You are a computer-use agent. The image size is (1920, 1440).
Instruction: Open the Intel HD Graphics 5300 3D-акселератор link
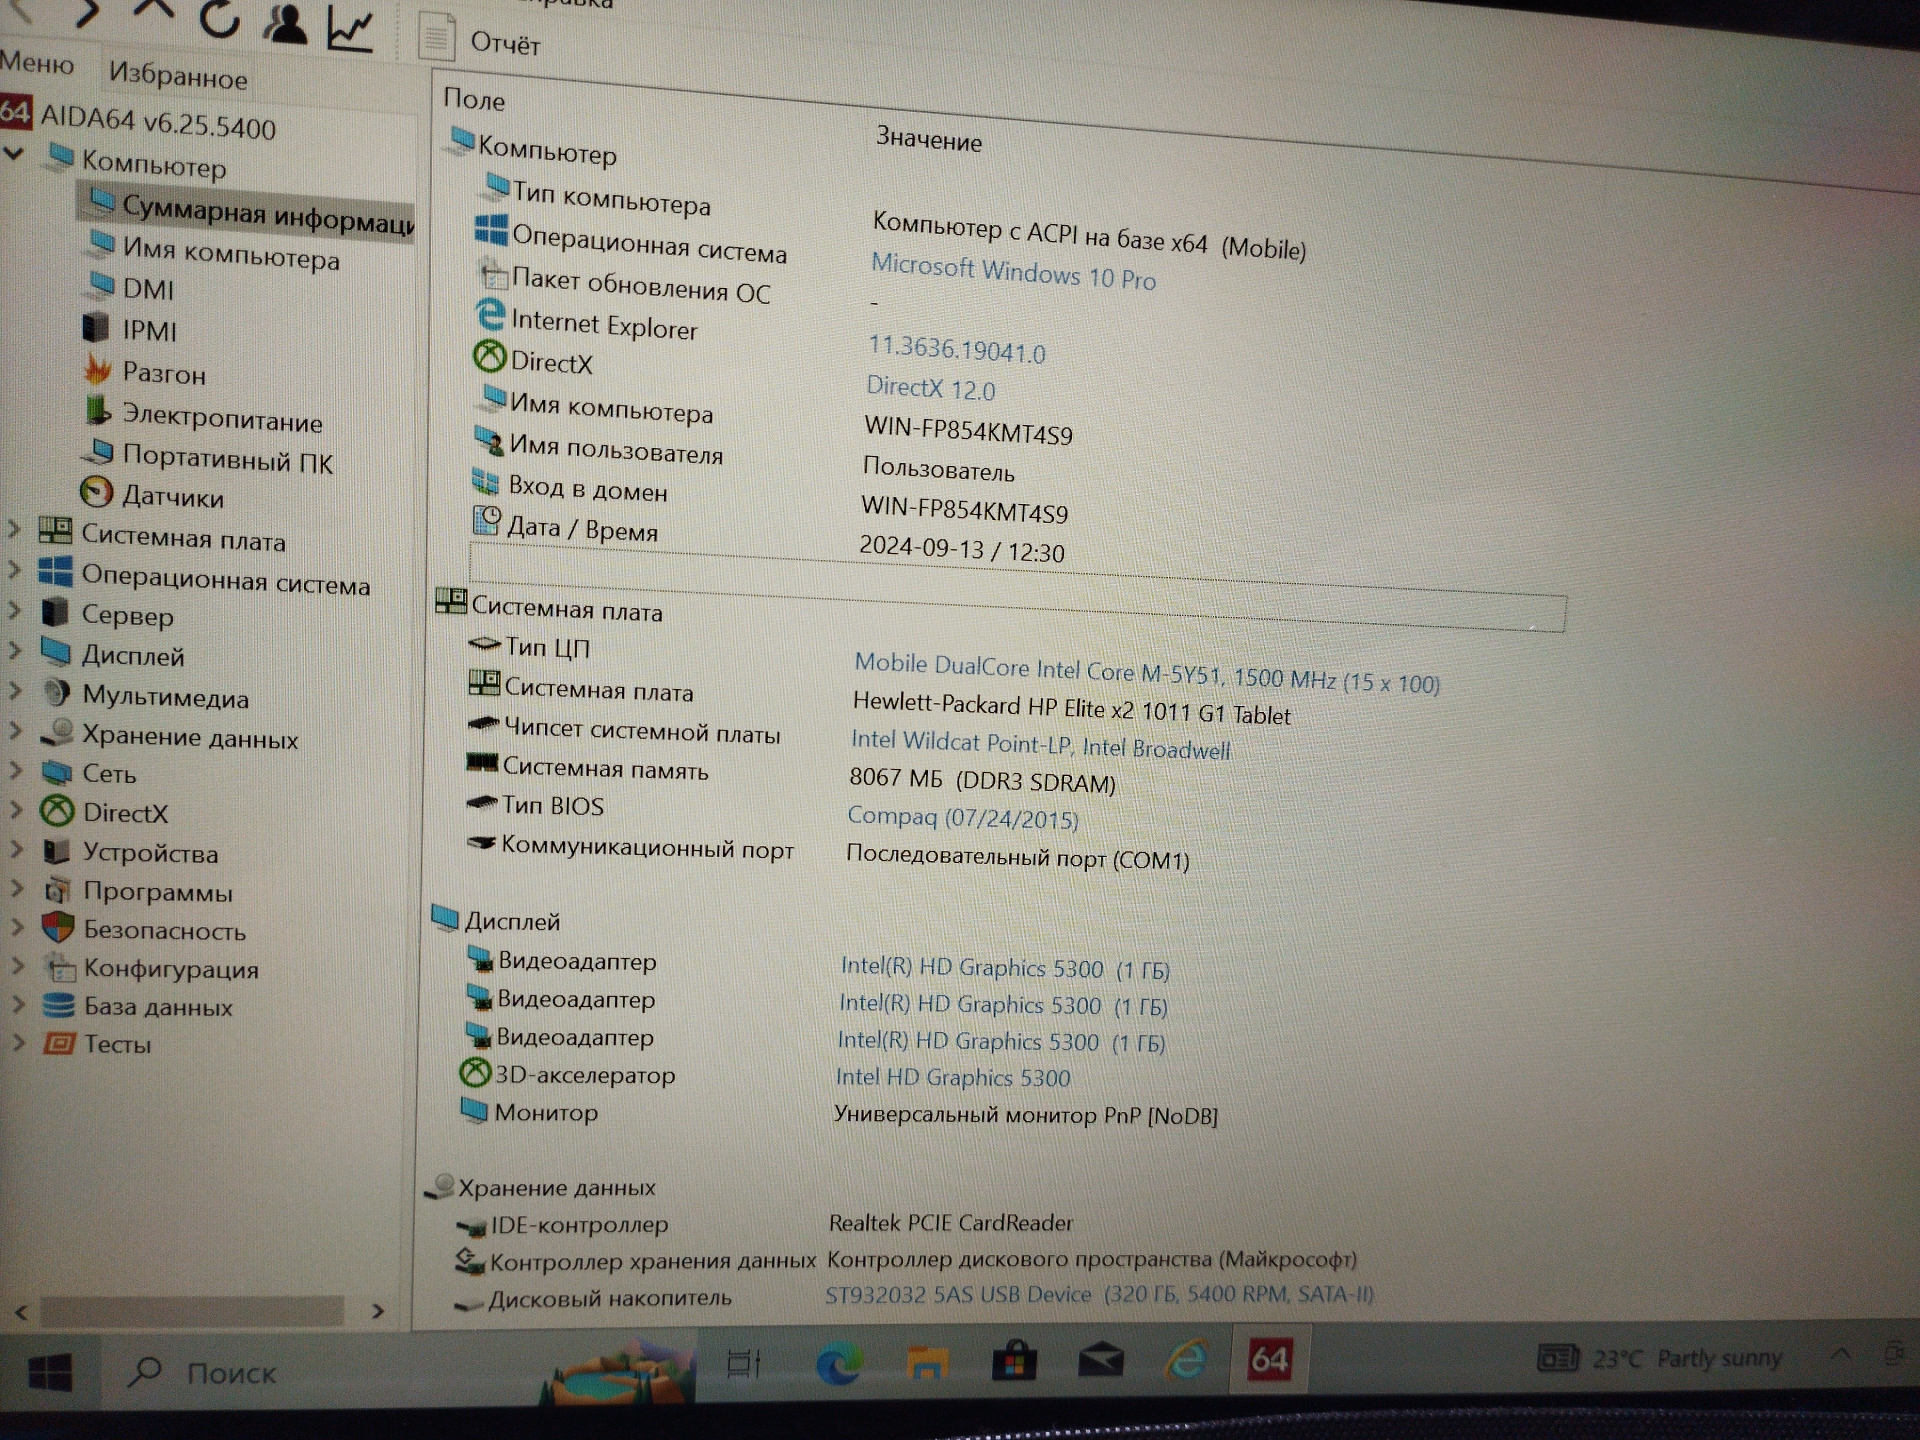click(952, 1077)
